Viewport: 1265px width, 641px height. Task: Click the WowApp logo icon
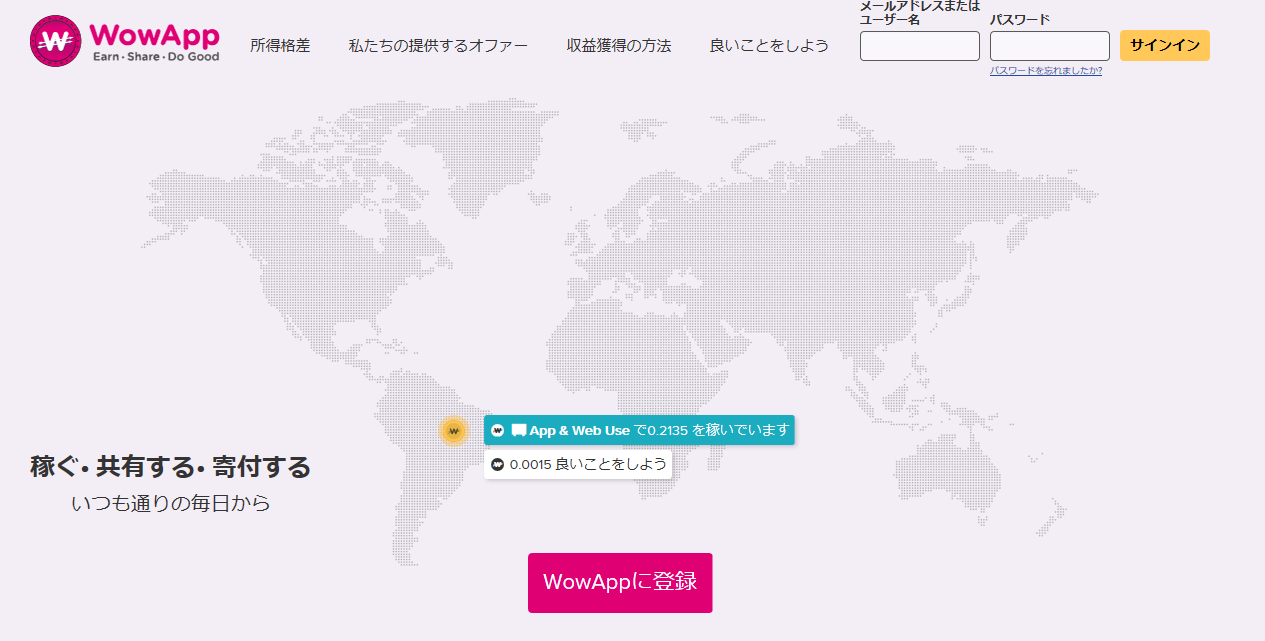point(55,41)
